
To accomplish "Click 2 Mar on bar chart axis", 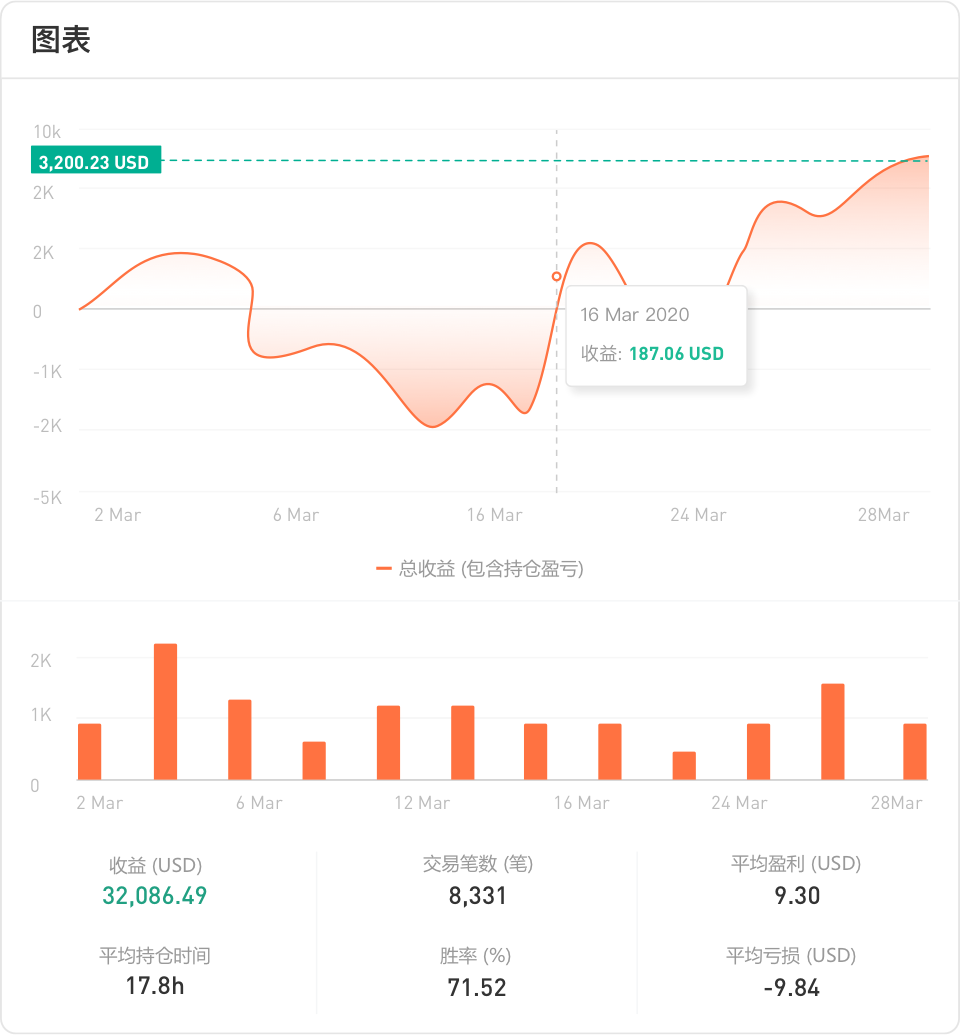I will [99, 803].
